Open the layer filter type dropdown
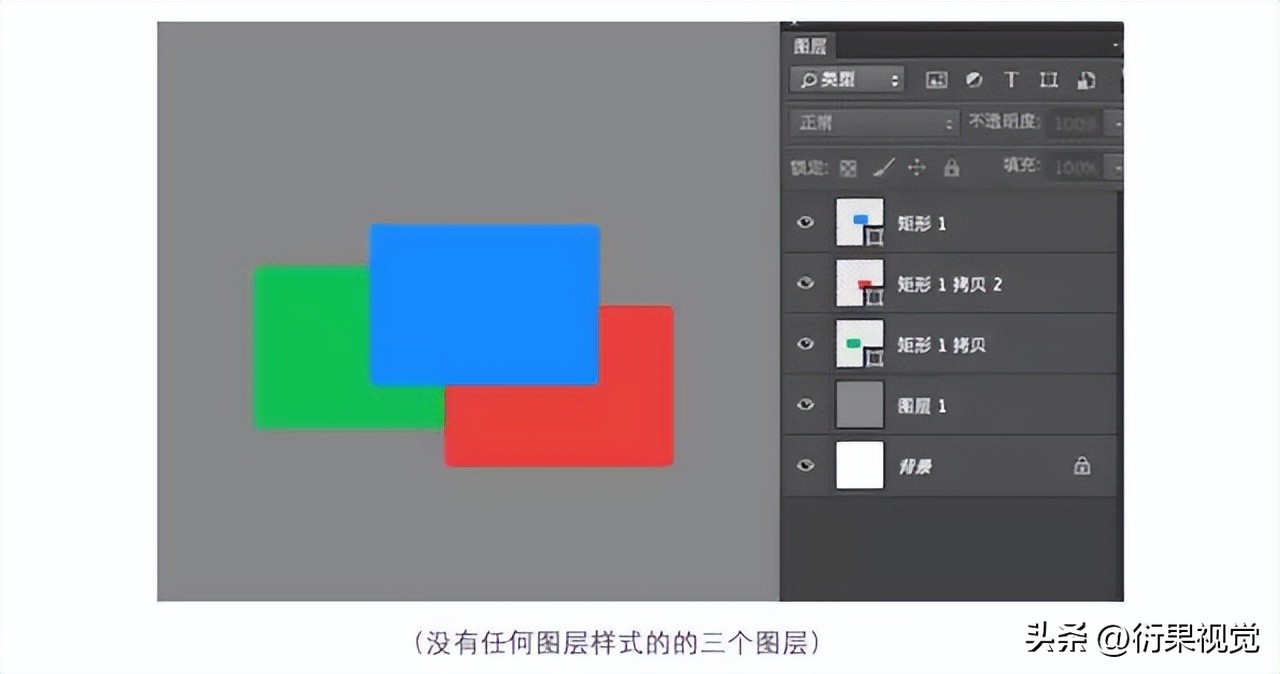 (x=846, y=79)
